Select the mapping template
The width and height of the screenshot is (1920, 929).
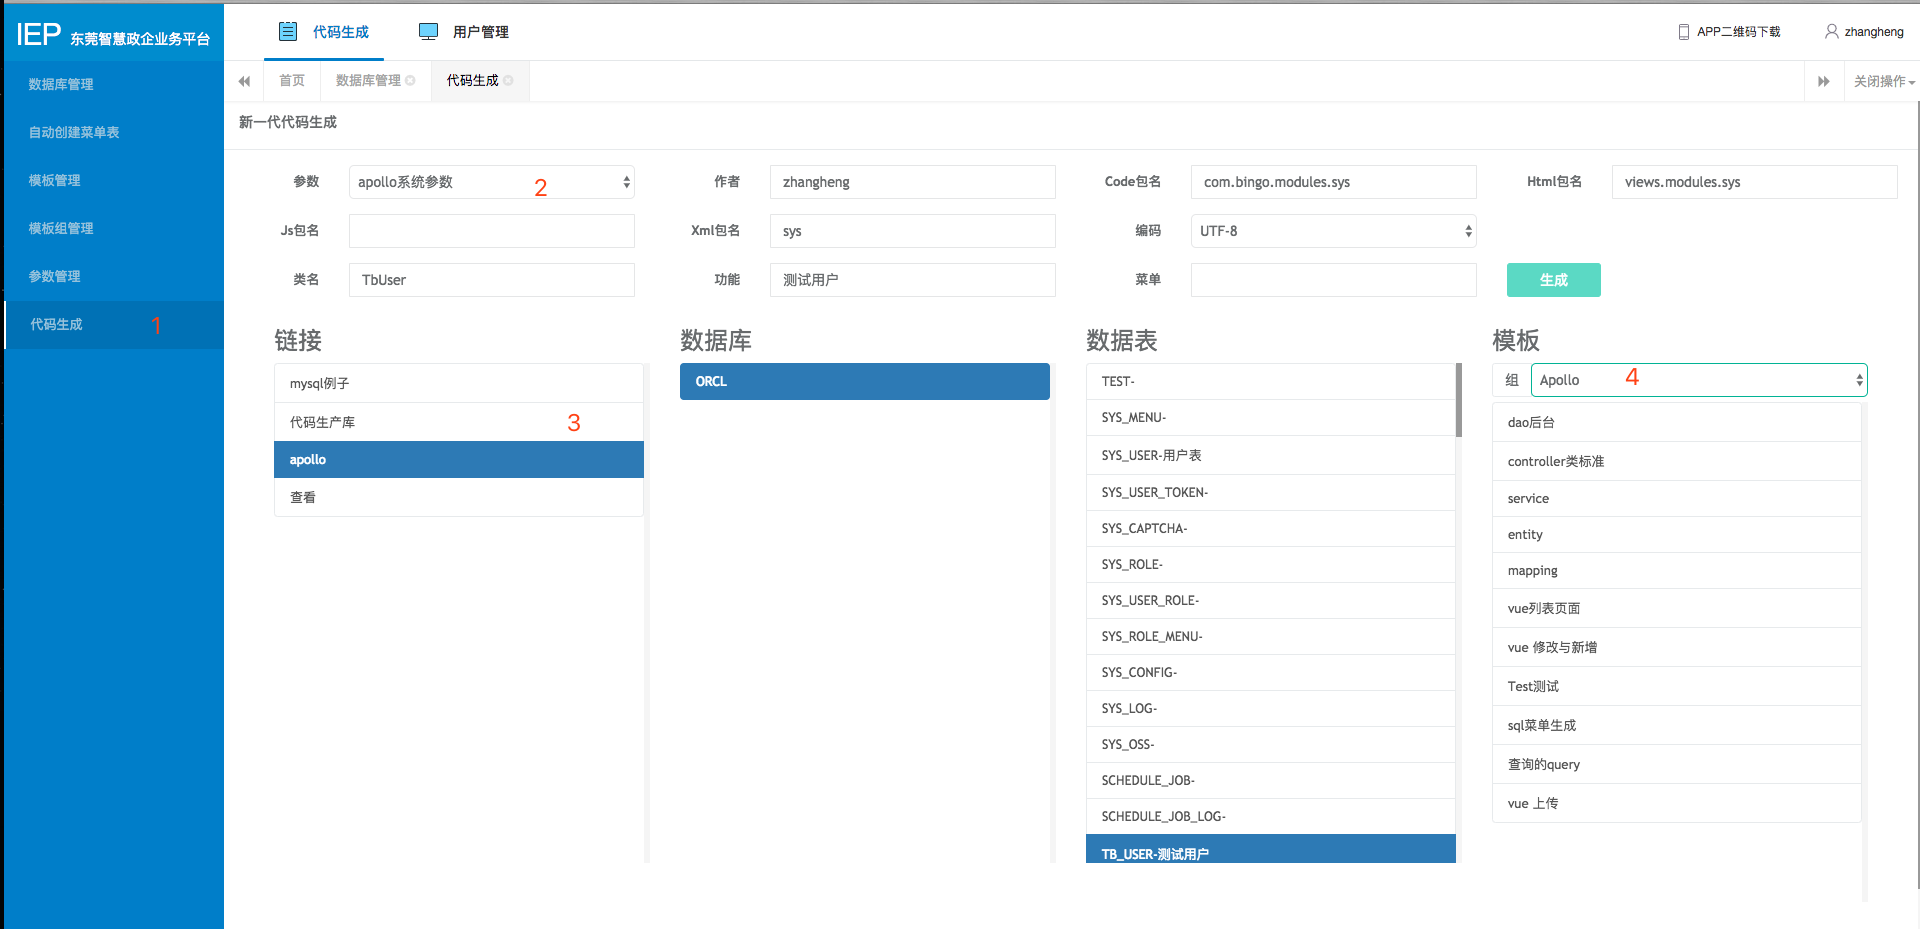pyautogui.click(x=1677, y=570)
